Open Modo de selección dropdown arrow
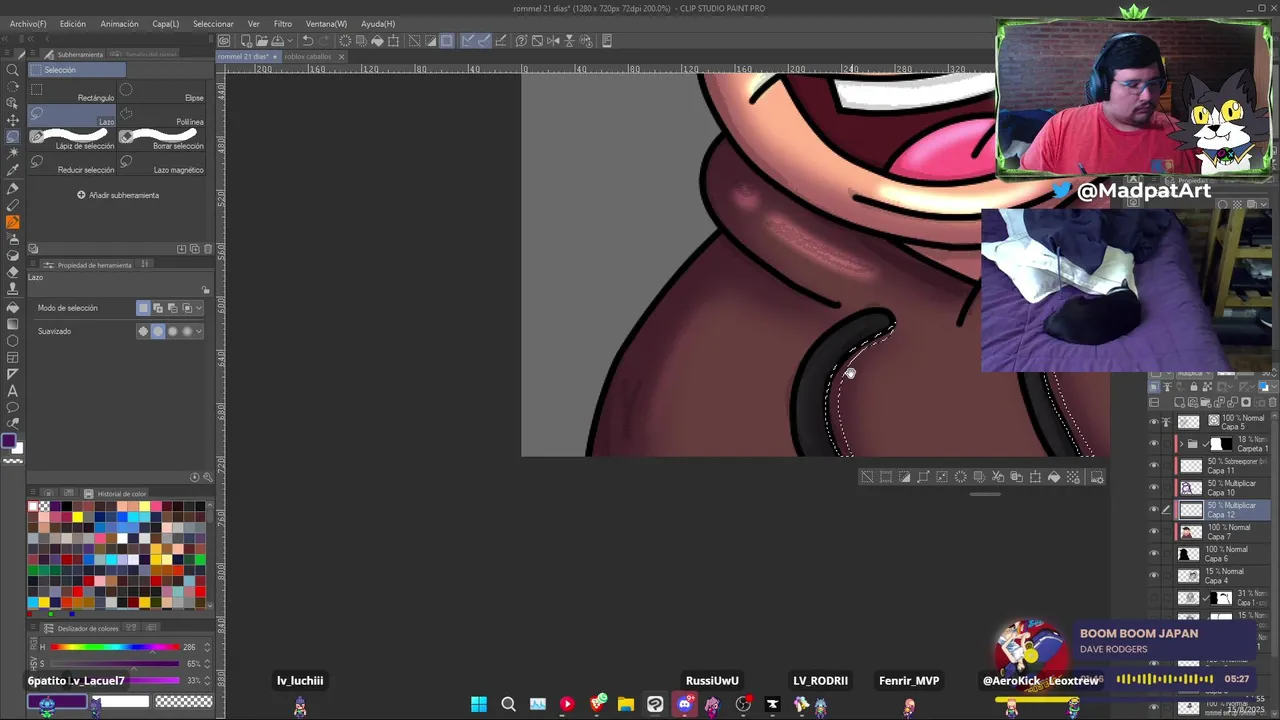Screen dimensions: 1280x720 (x=199, y=308)
